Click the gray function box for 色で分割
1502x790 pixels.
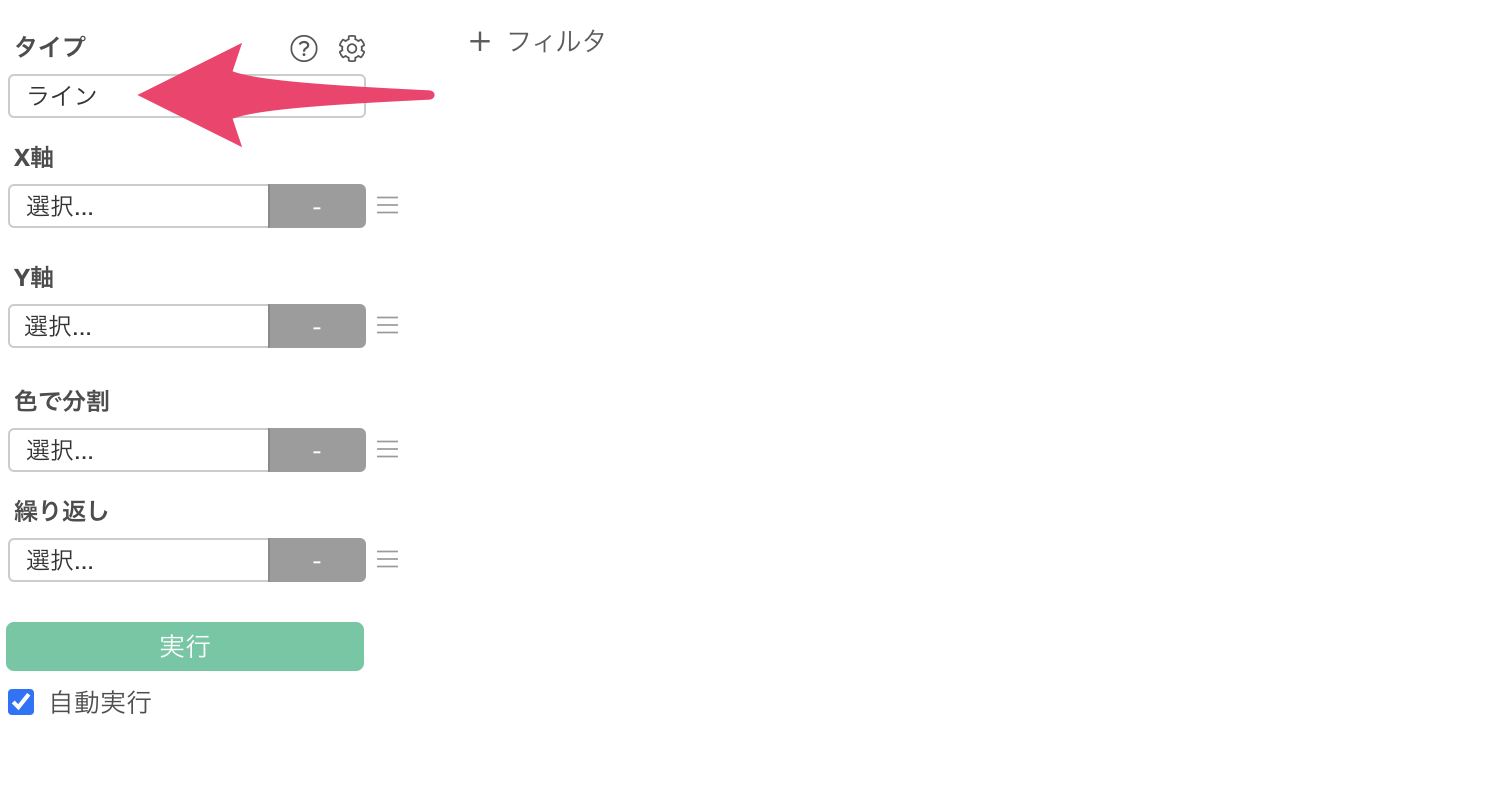coord(317,450)
